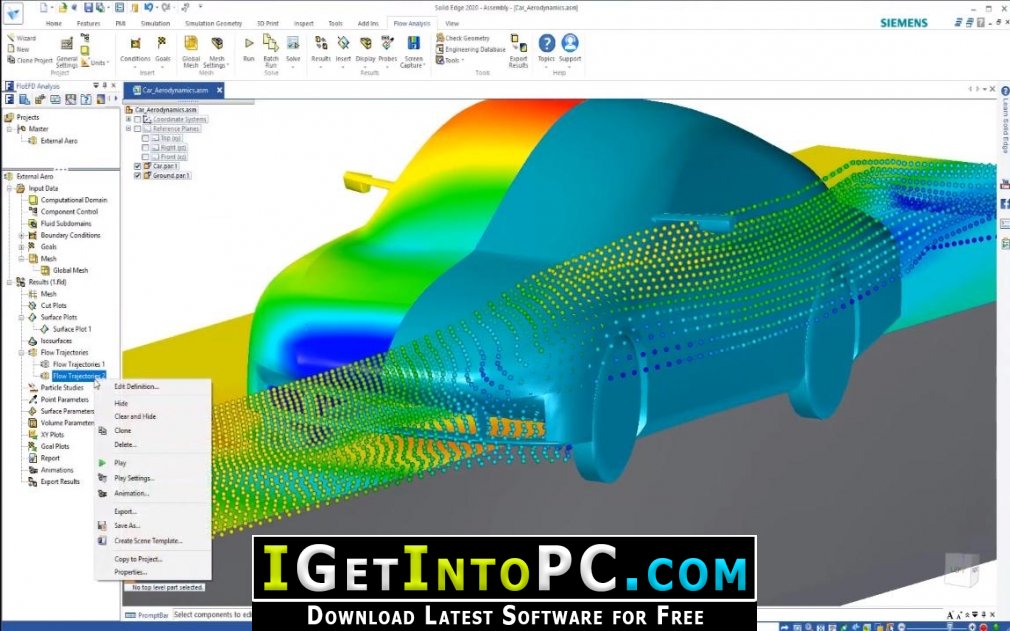
Task: Toggle the Top (xy) plane checkbox
Action: coord(145,138)
